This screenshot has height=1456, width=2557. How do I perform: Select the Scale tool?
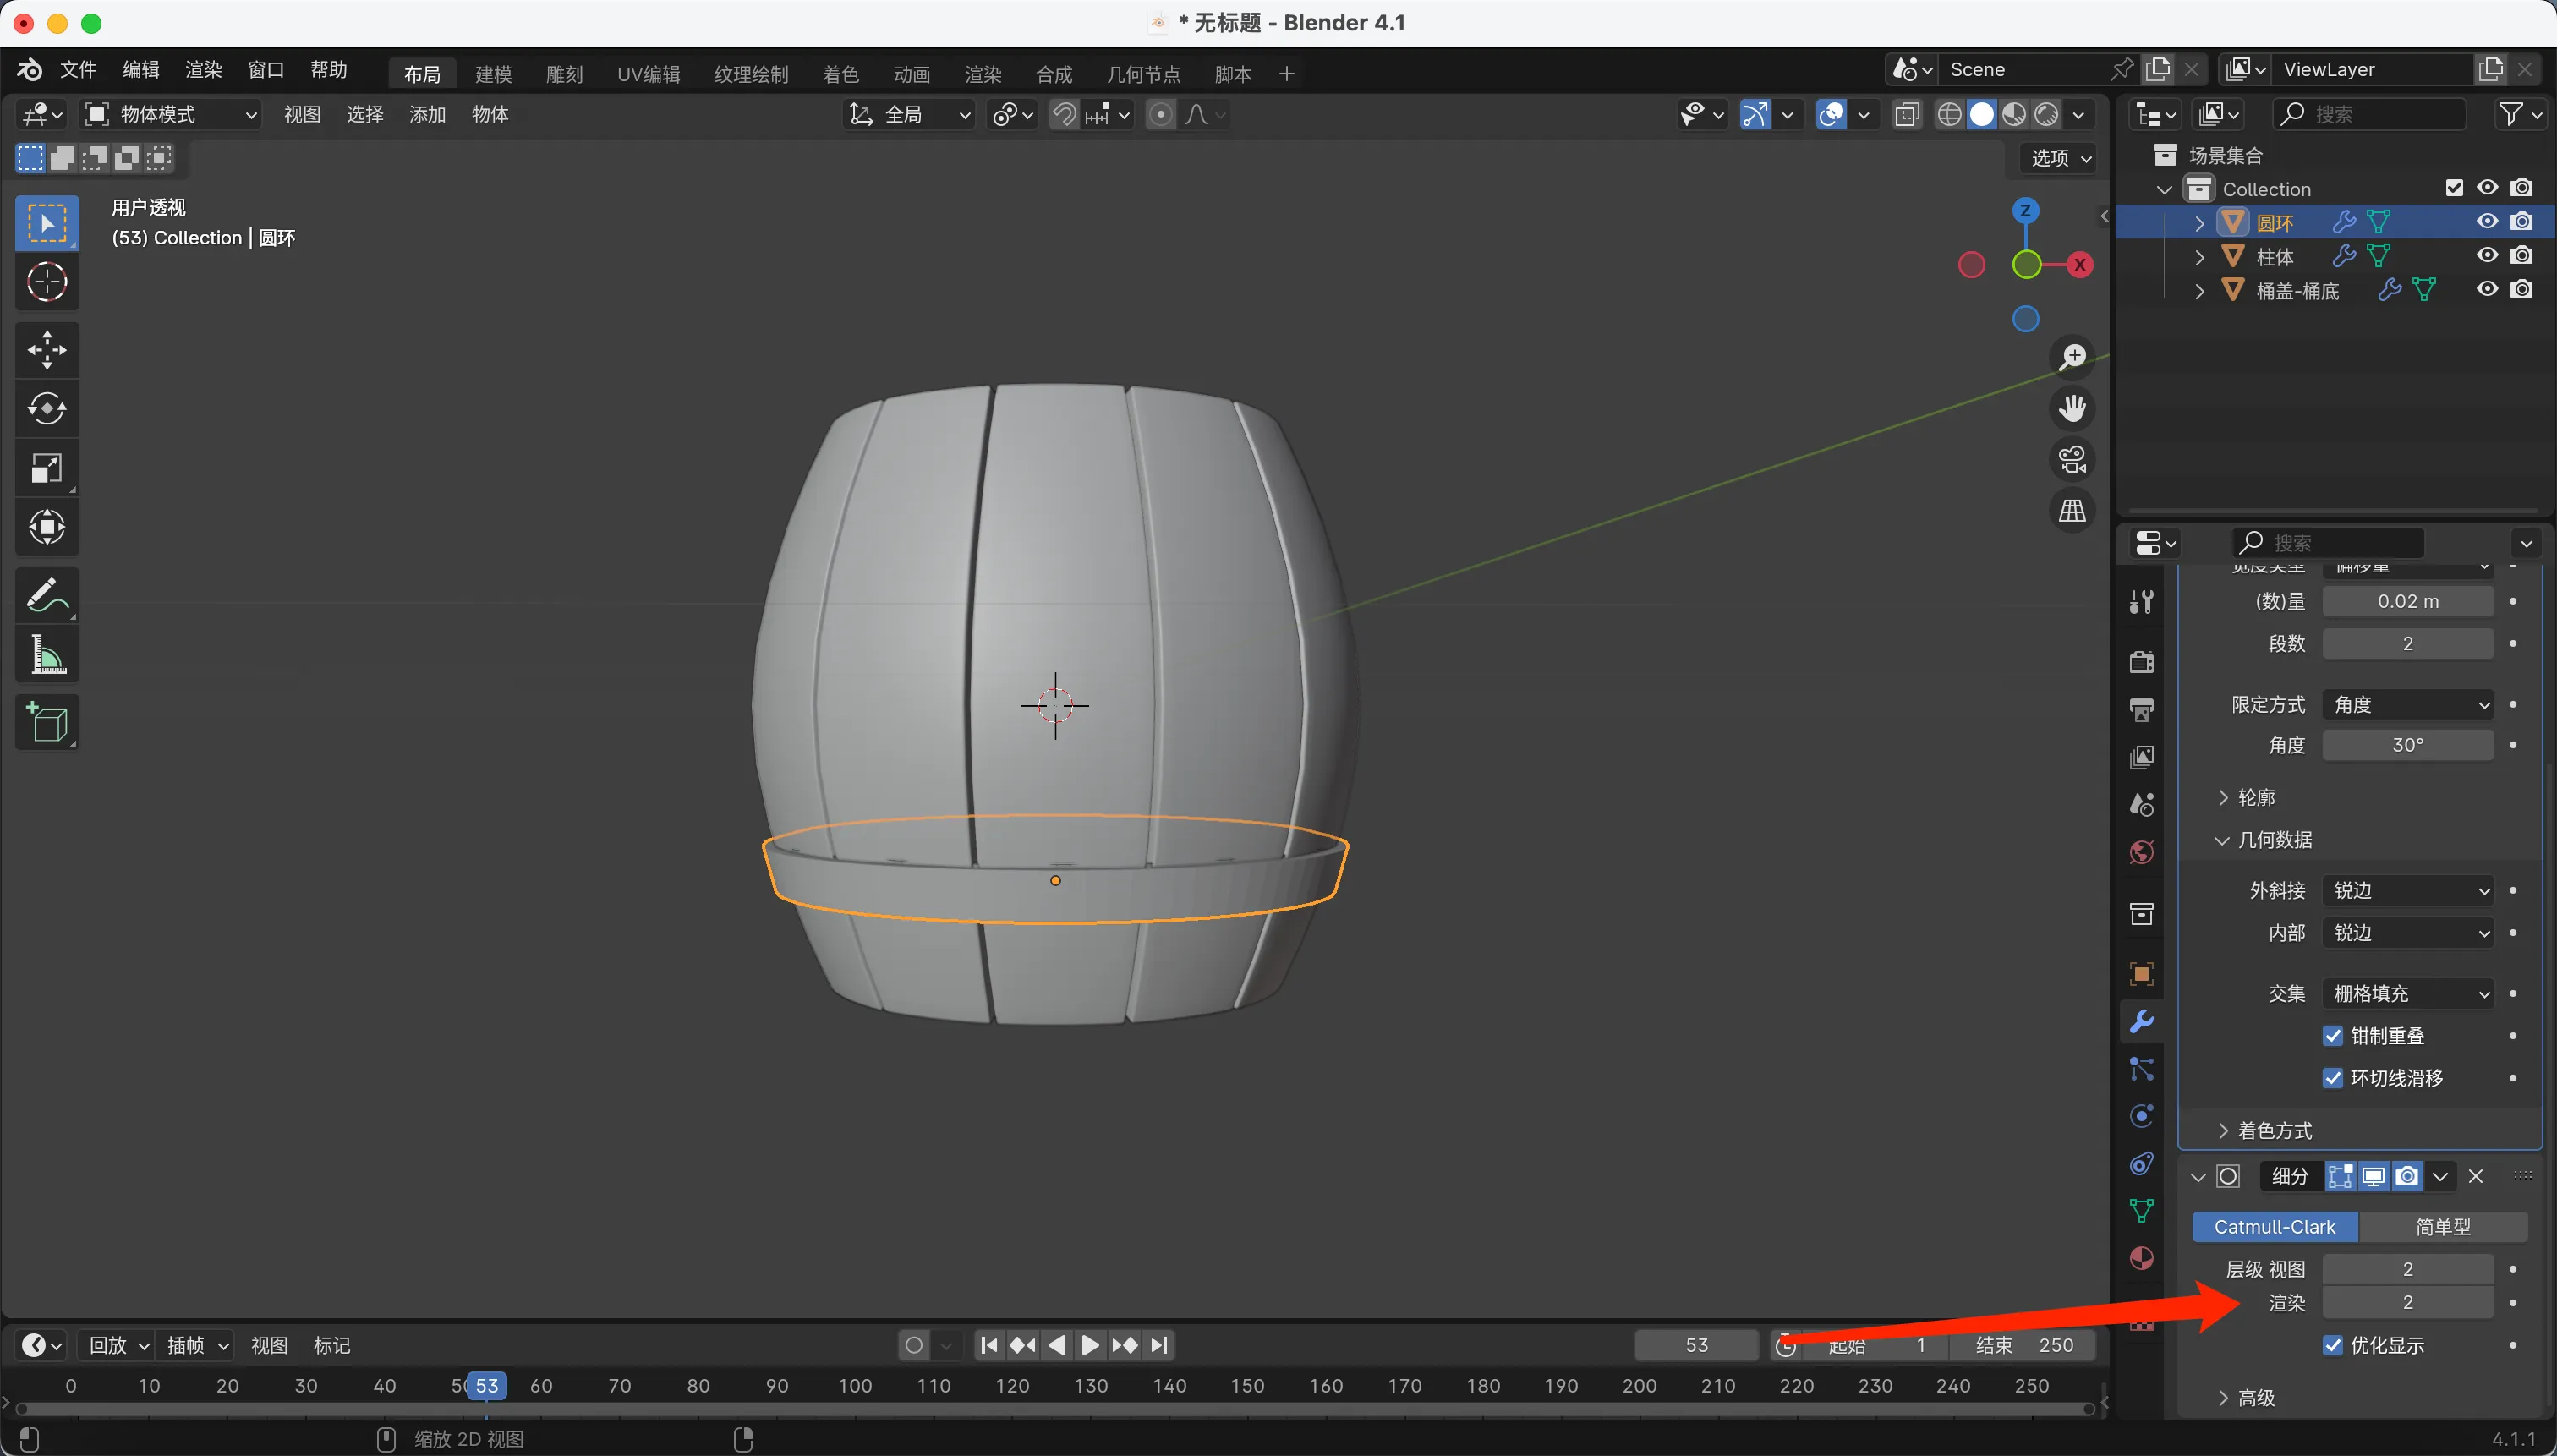tap(47, 468)
